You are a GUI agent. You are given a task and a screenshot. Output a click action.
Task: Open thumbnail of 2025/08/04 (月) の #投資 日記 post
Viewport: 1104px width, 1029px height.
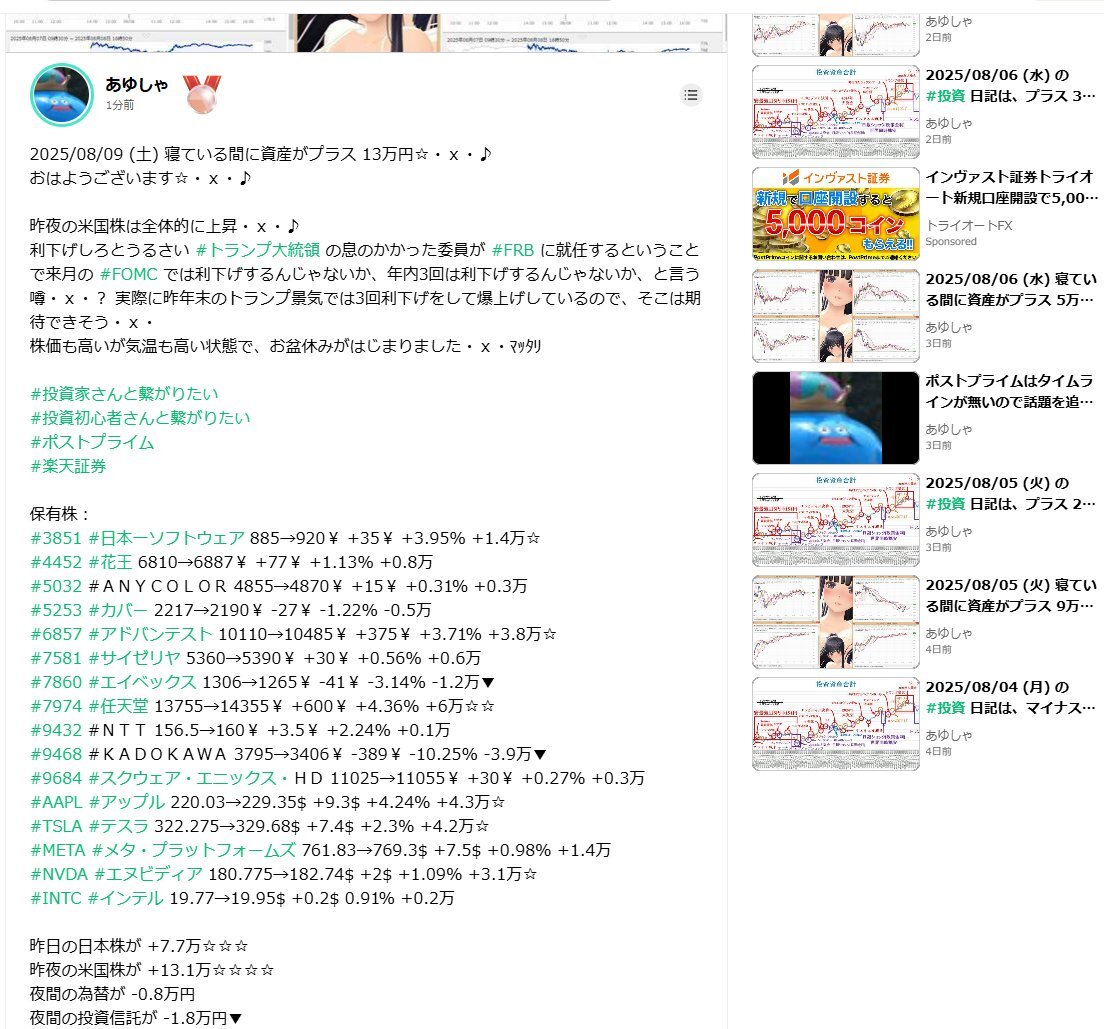836,724
